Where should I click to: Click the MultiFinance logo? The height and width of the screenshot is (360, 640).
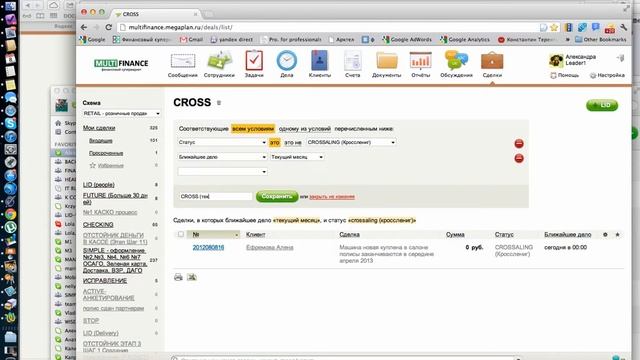point(121,64)
